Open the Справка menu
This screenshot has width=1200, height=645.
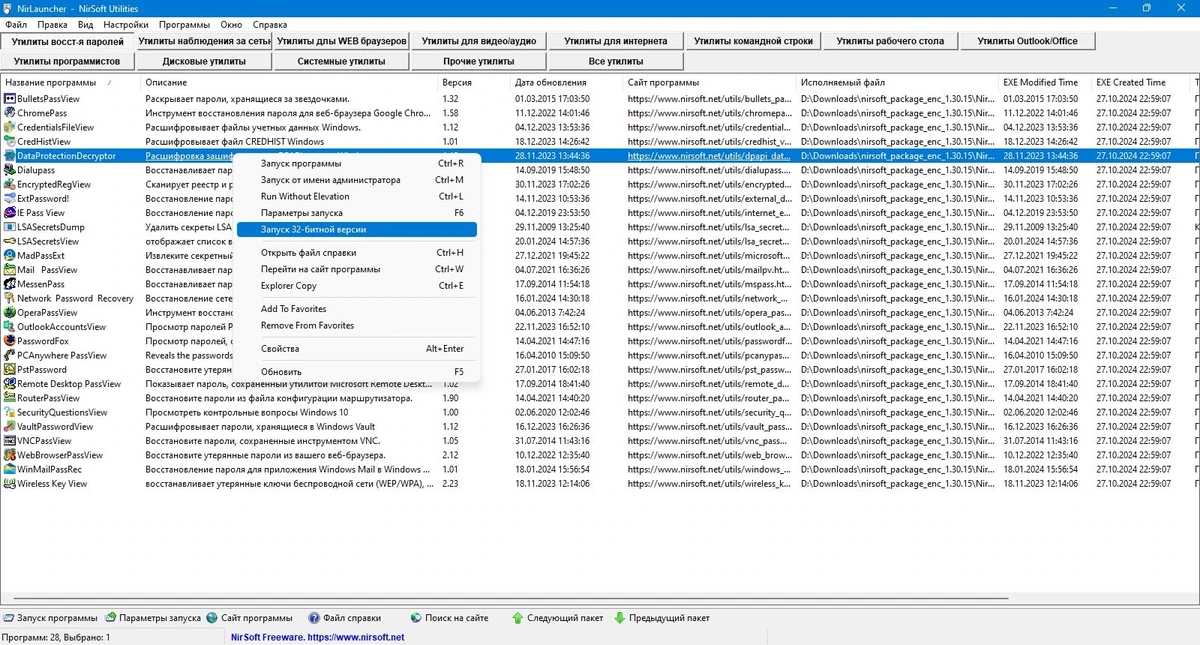click(270, 24)
